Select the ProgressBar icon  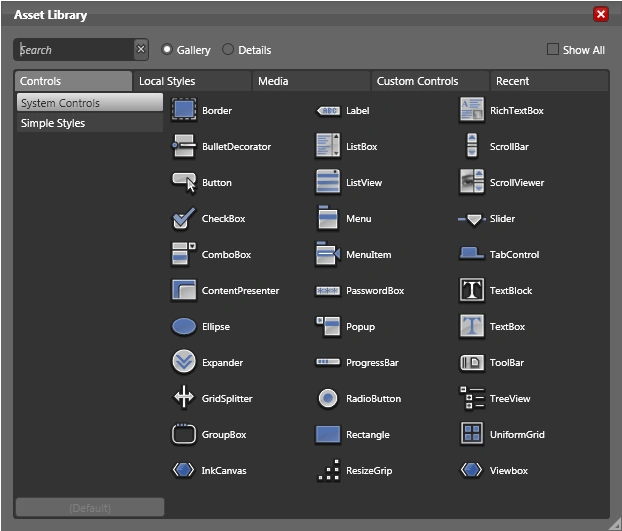coord(328,362)
